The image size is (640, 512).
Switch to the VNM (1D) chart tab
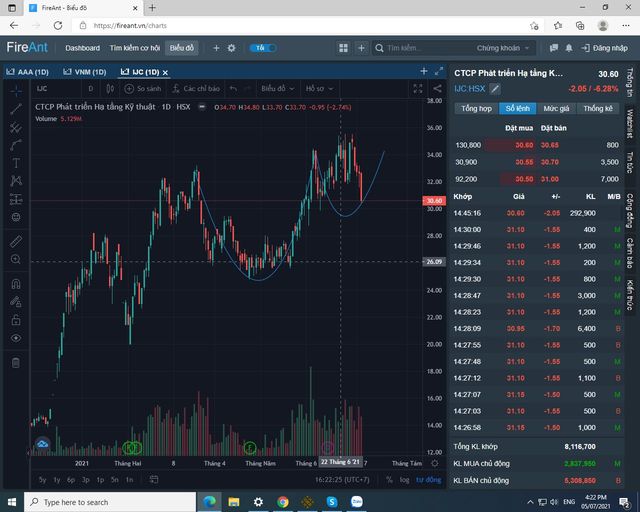(85, 72)
